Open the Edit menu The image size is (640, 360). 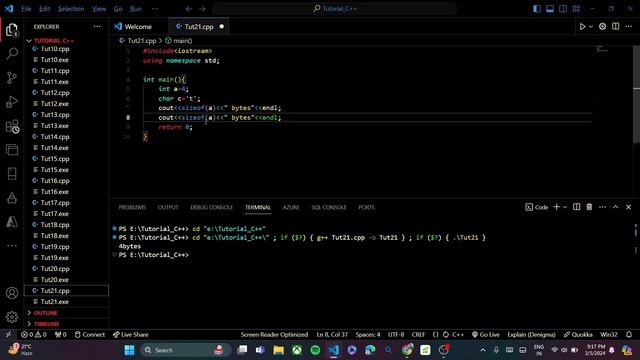click(x=44, y=9)
